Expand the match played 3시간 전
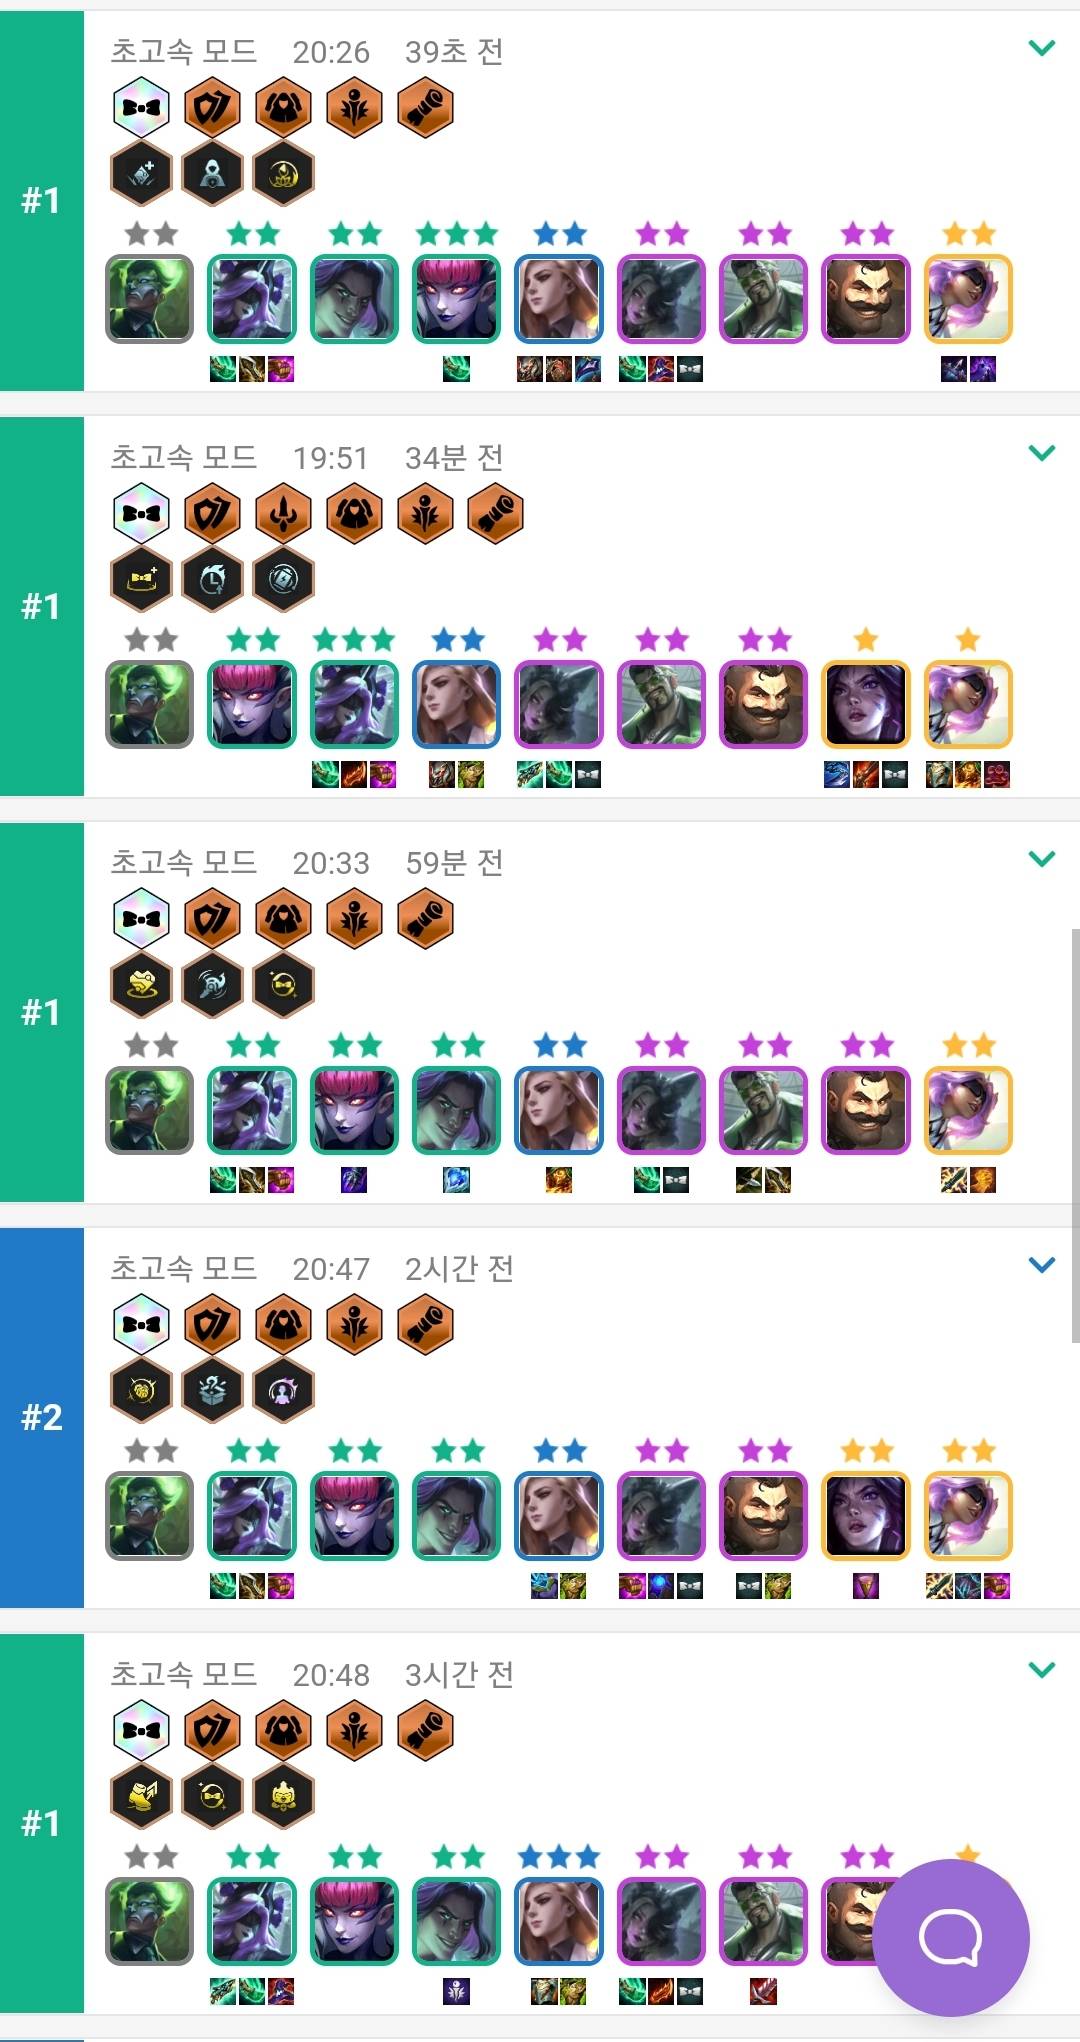 [x=1042, y=1670]
